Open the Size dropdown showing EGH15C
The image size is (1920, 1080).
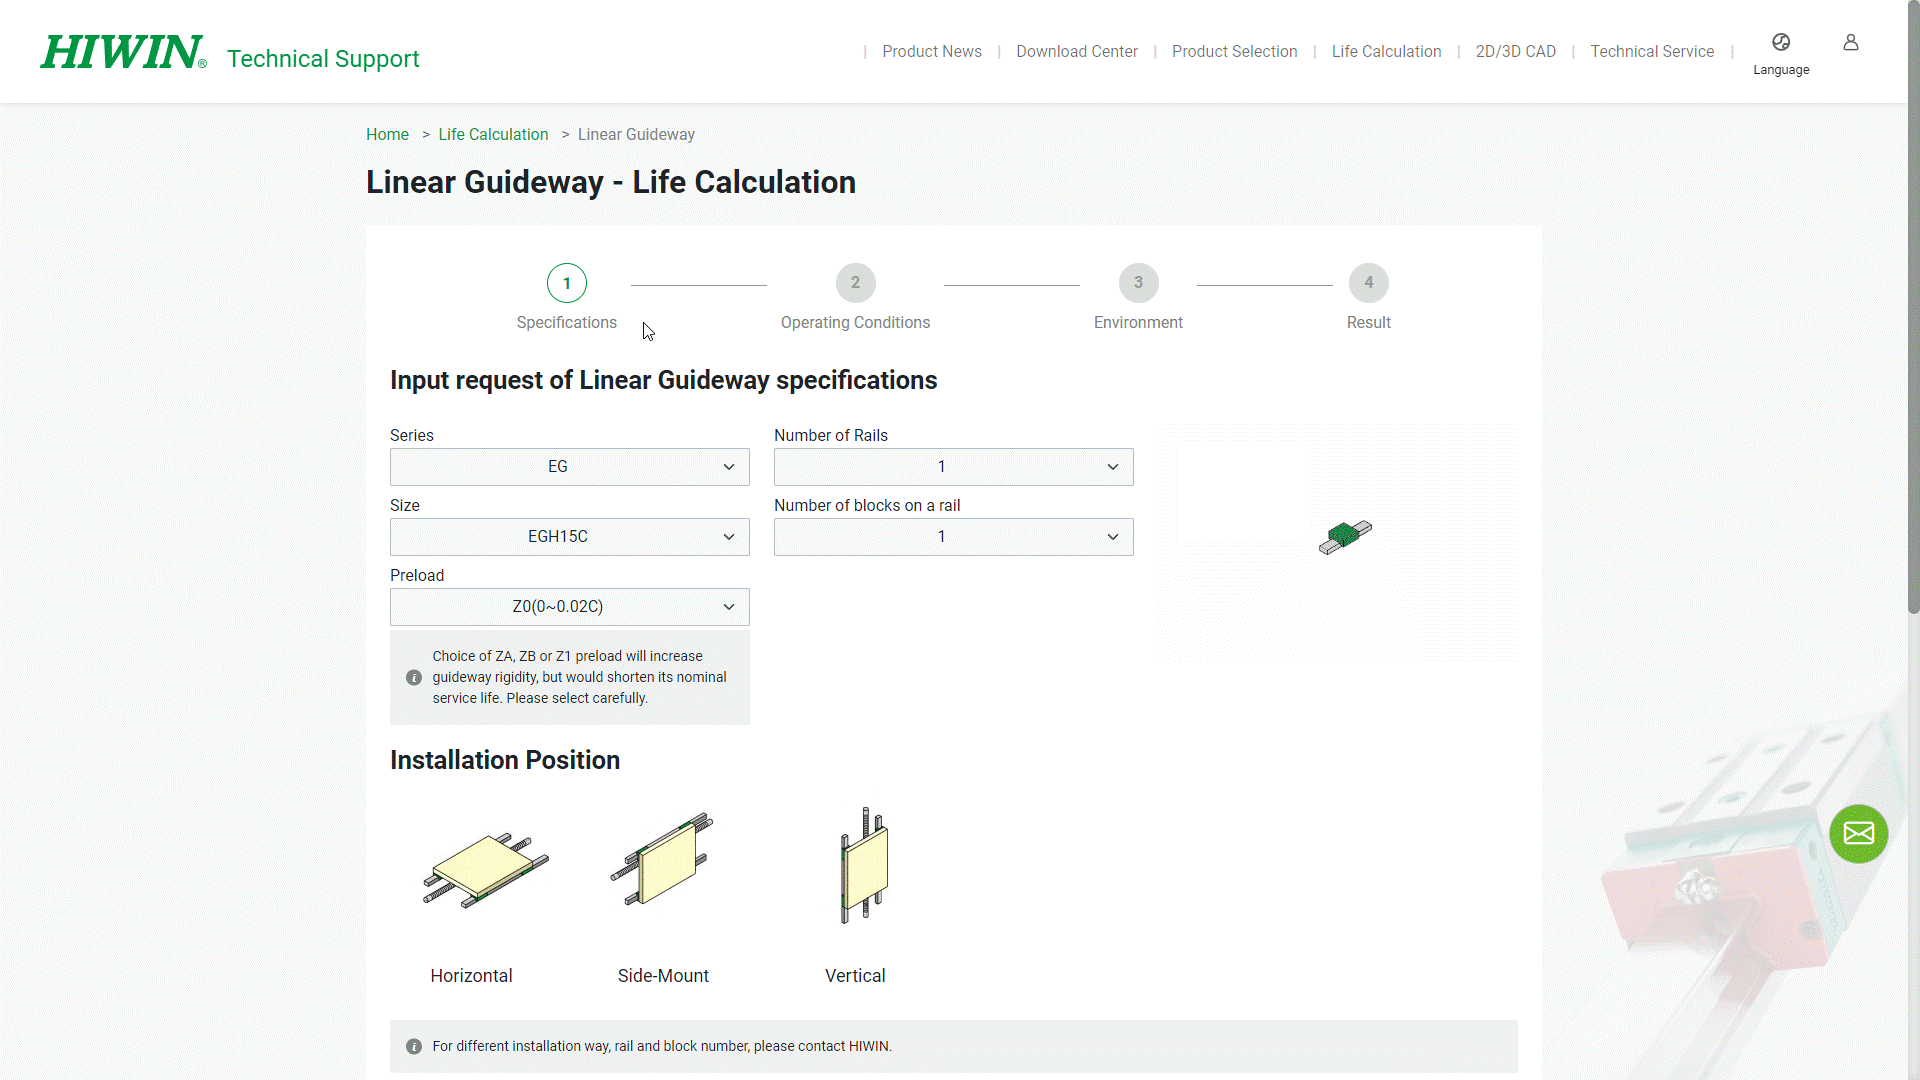(x=569, y=537)
